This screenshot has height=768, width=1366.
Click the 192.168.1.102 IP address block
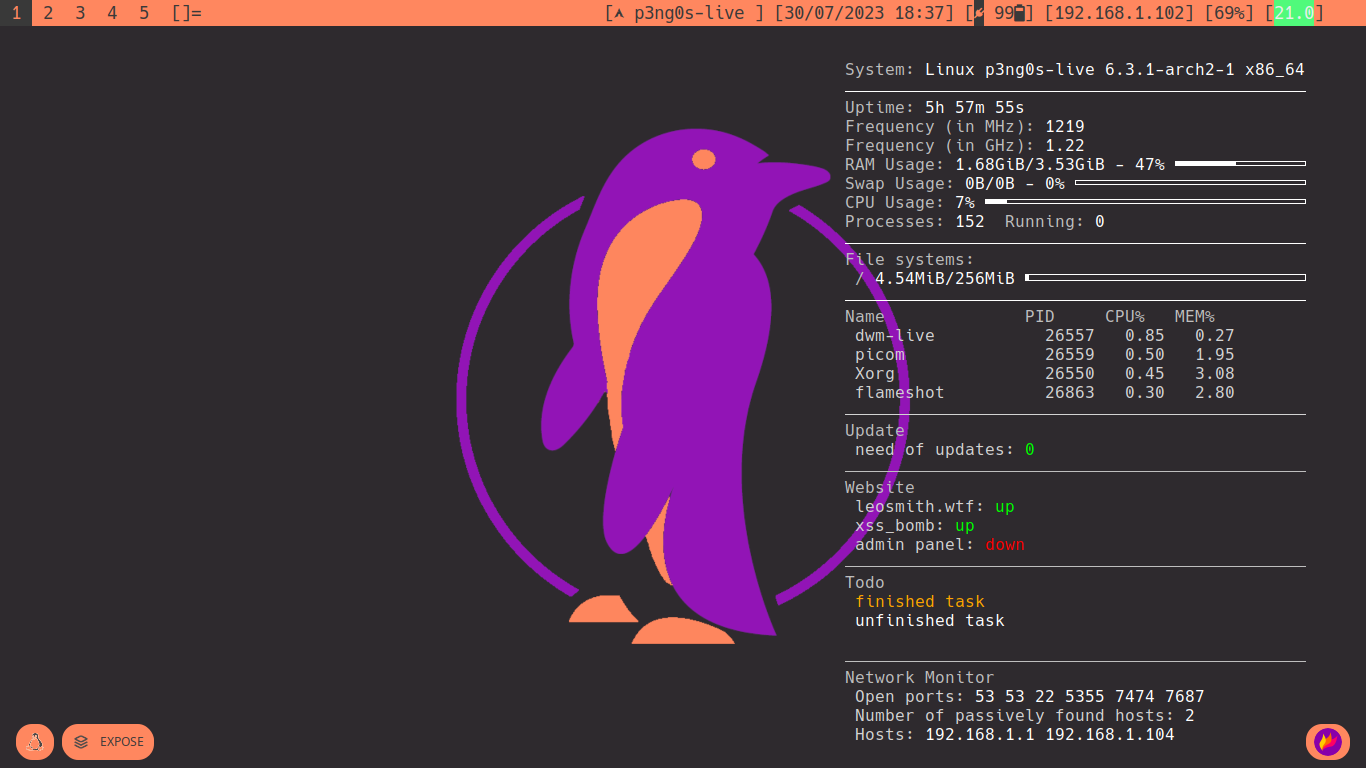[x=1119, y=13]
